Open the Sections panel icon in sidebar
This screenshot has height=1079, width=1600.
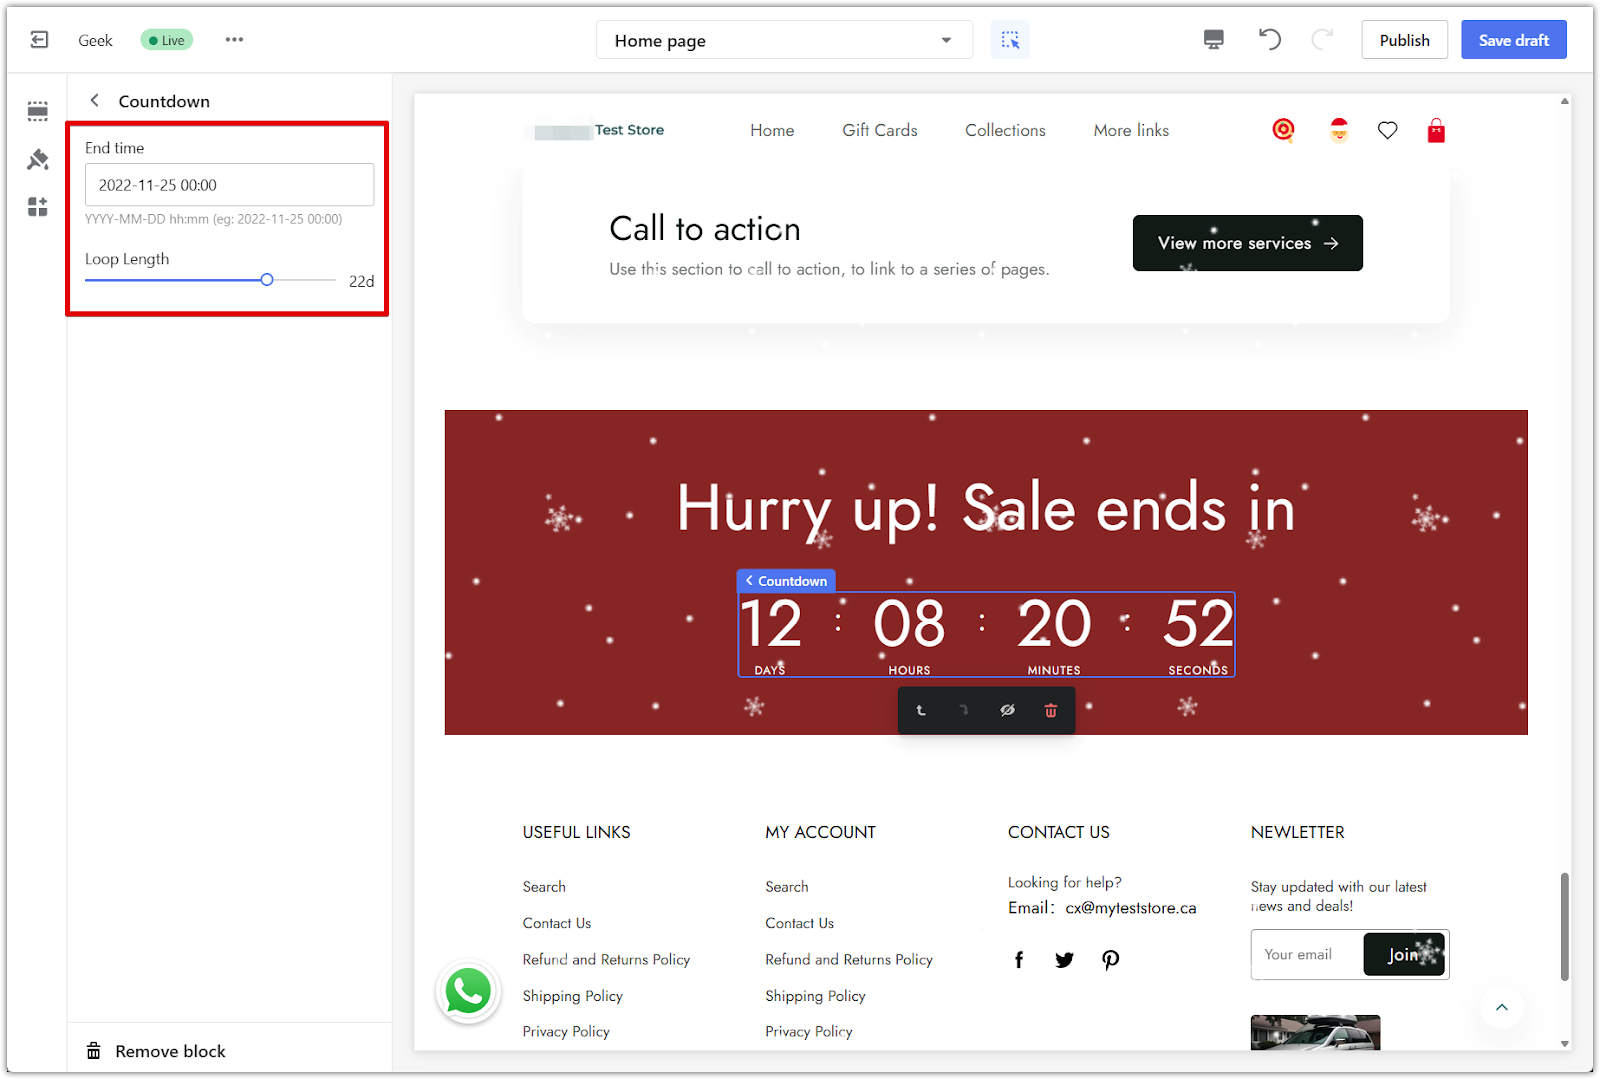tap(38, 111)
